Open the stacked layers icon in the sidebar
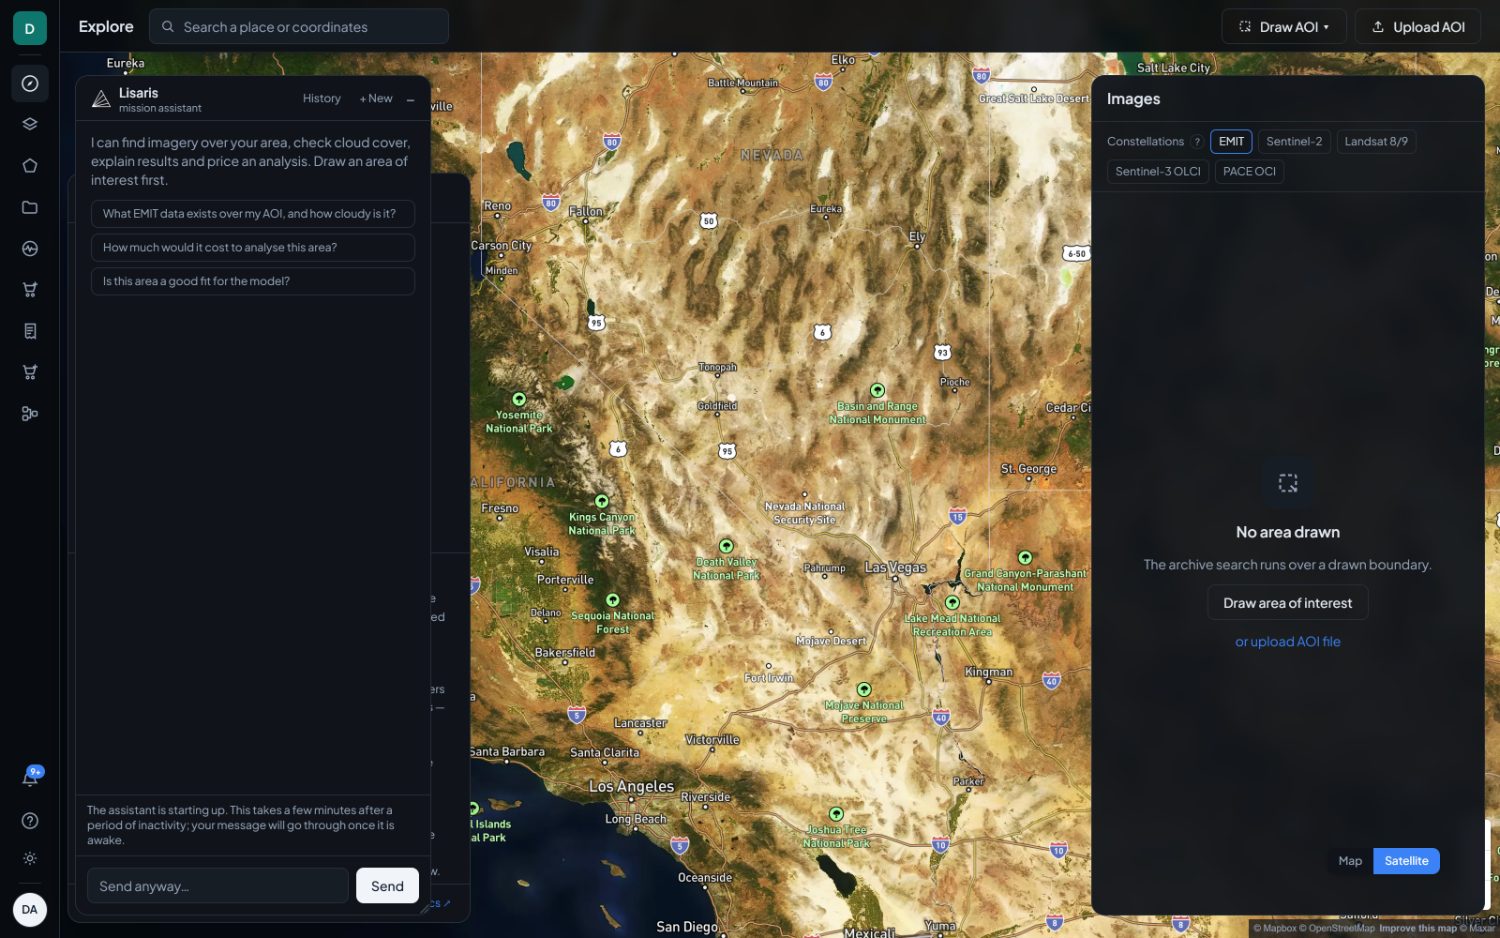The image size is (1500, 938). [x=30, y=125]
